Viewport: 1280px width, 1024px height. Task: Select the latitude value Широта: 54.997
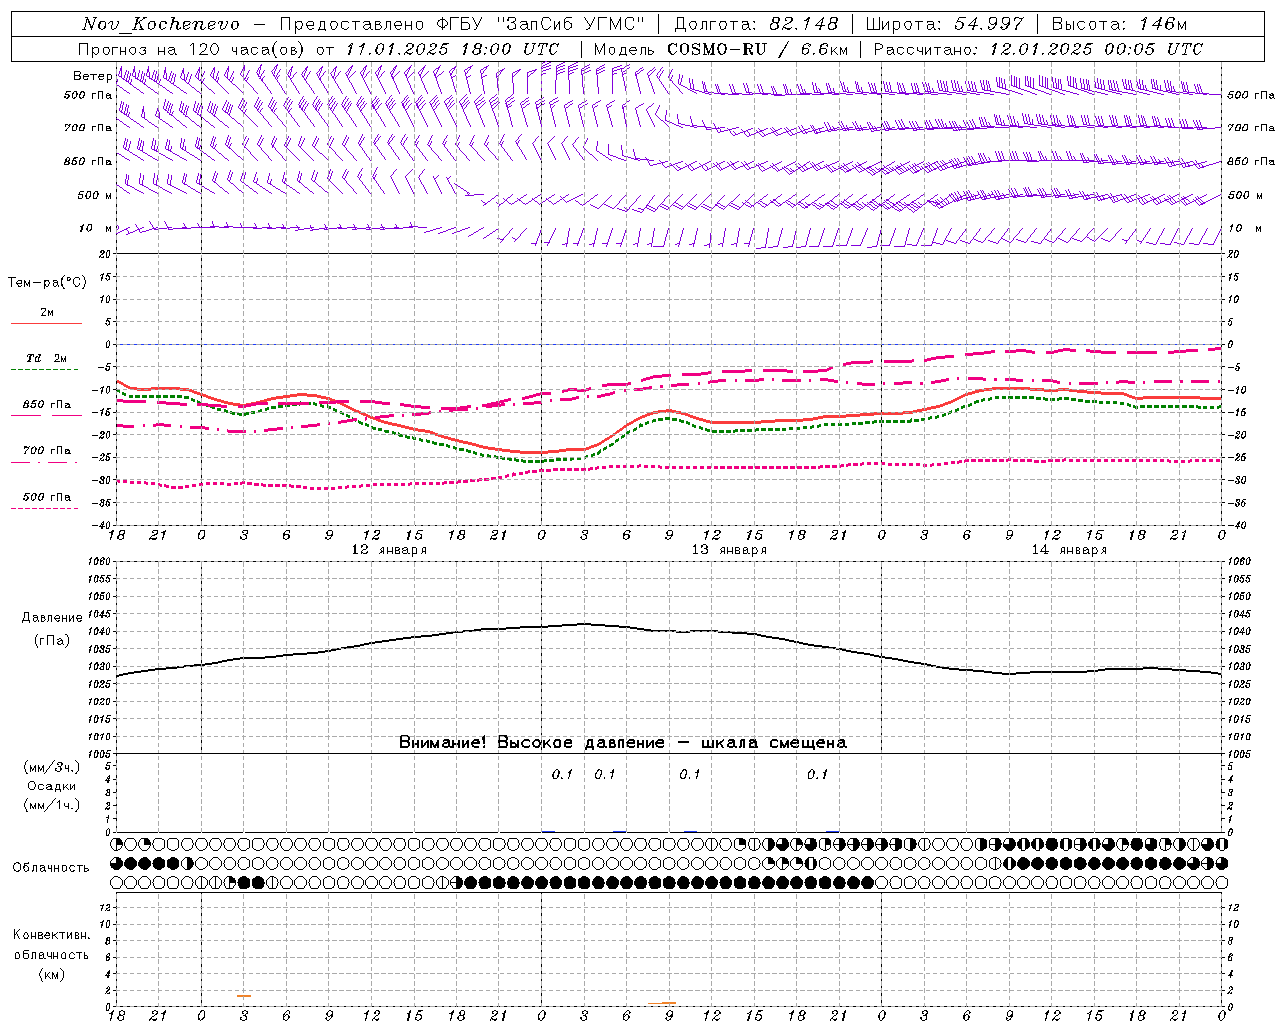(945, 24)
